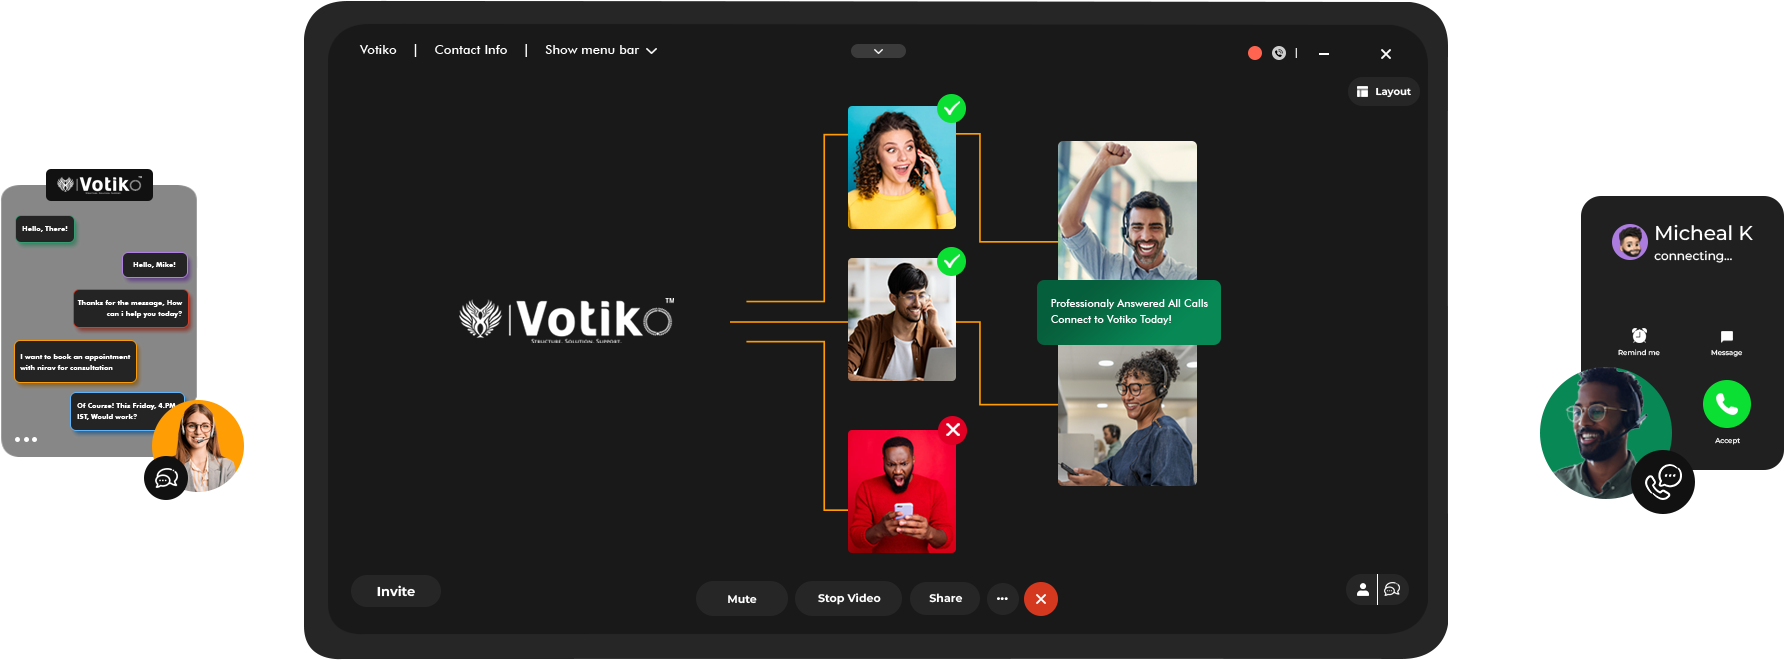This screenshot has width=1784, height=660.
Task: Click the 'I want to book an appointment' bubble
Action: [x=75, y=362]
